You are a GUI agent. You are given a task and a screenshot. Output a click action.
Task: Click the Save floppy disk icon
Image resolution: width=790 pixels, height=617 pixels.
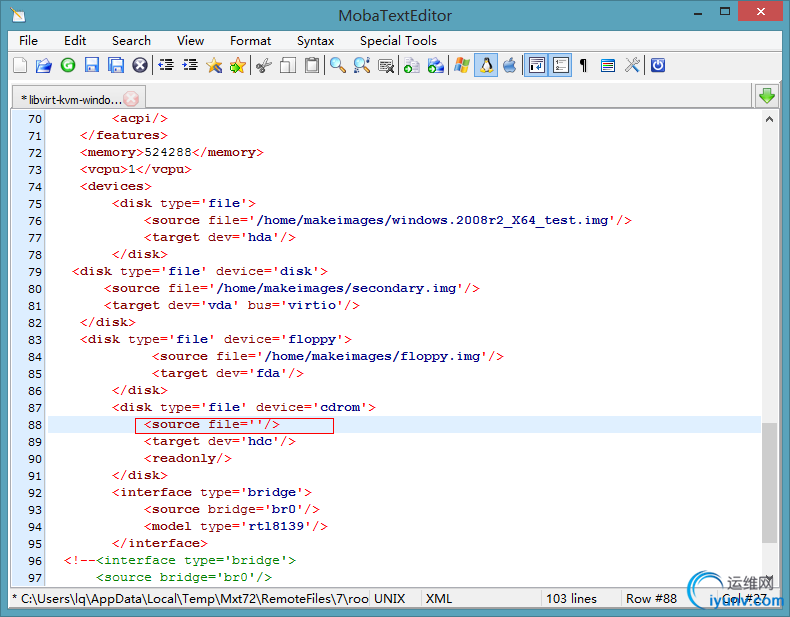tap(92, 66)
